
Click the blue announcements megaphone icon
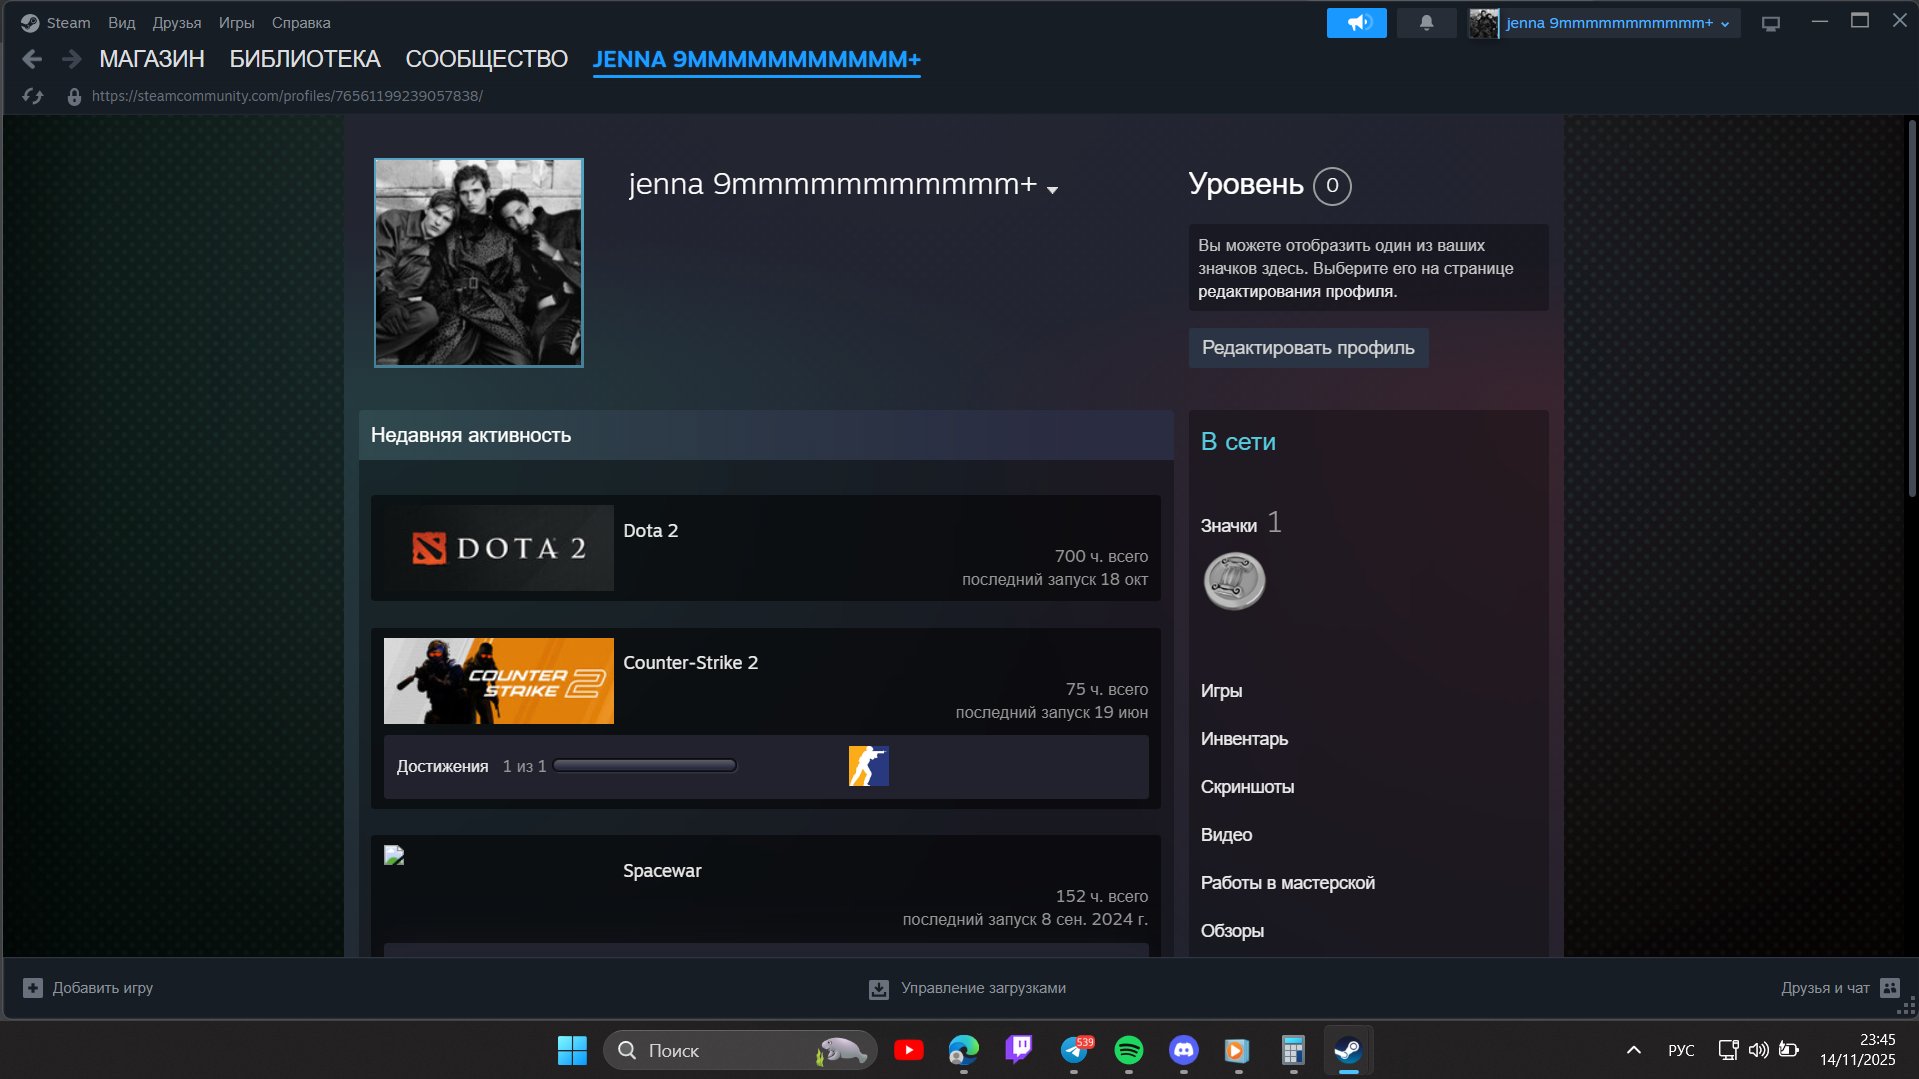click(x=1356, y=22)
